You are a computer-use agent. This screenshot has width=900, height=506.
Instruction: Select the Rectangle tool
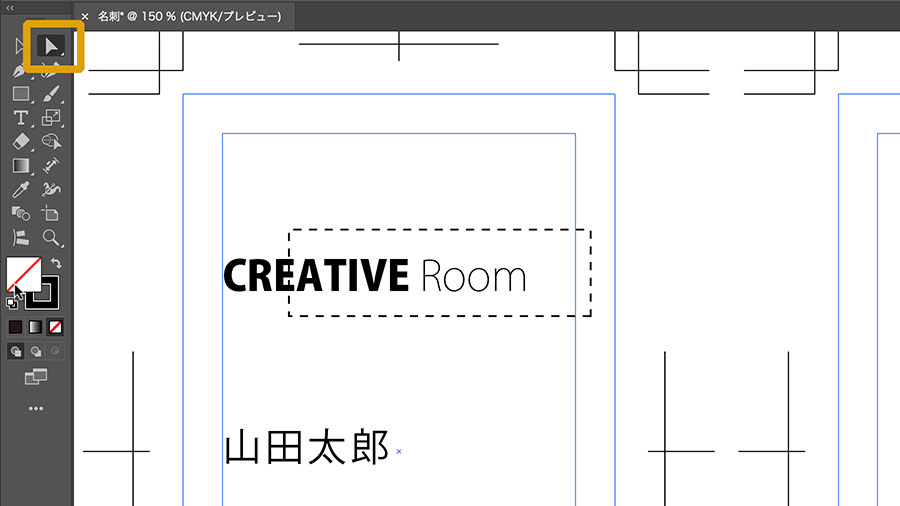21,94
